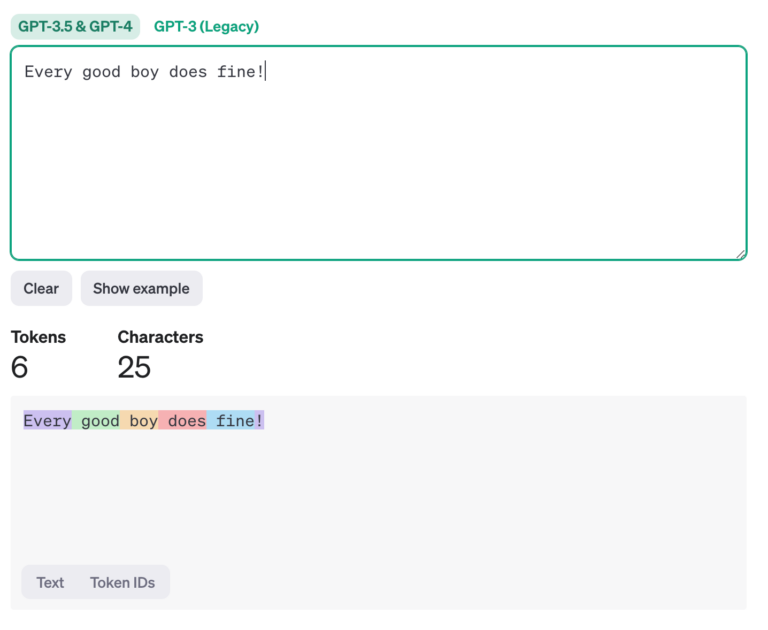Click inside the tokenizer text input area

click(379, 153)
